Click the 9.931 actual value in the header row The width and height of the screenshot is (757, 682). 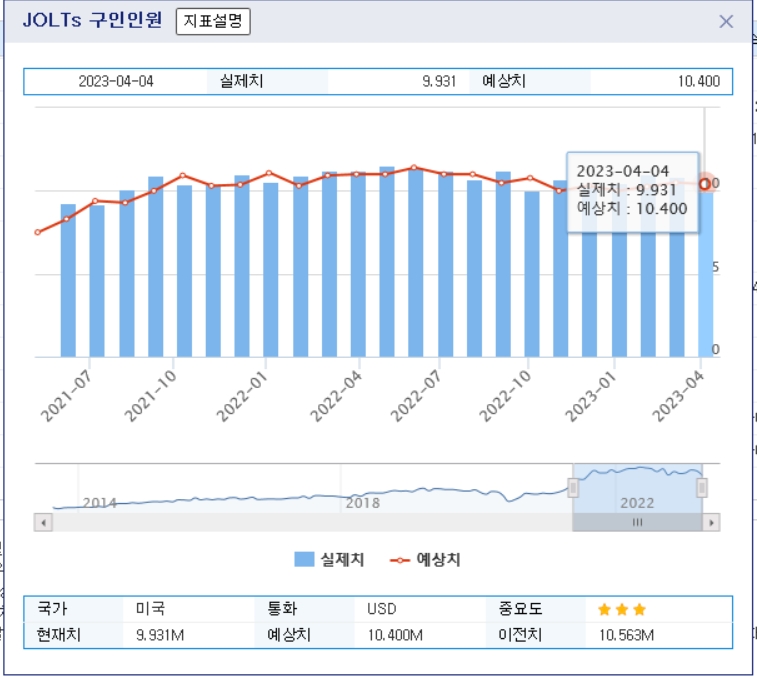pos(439,81)
